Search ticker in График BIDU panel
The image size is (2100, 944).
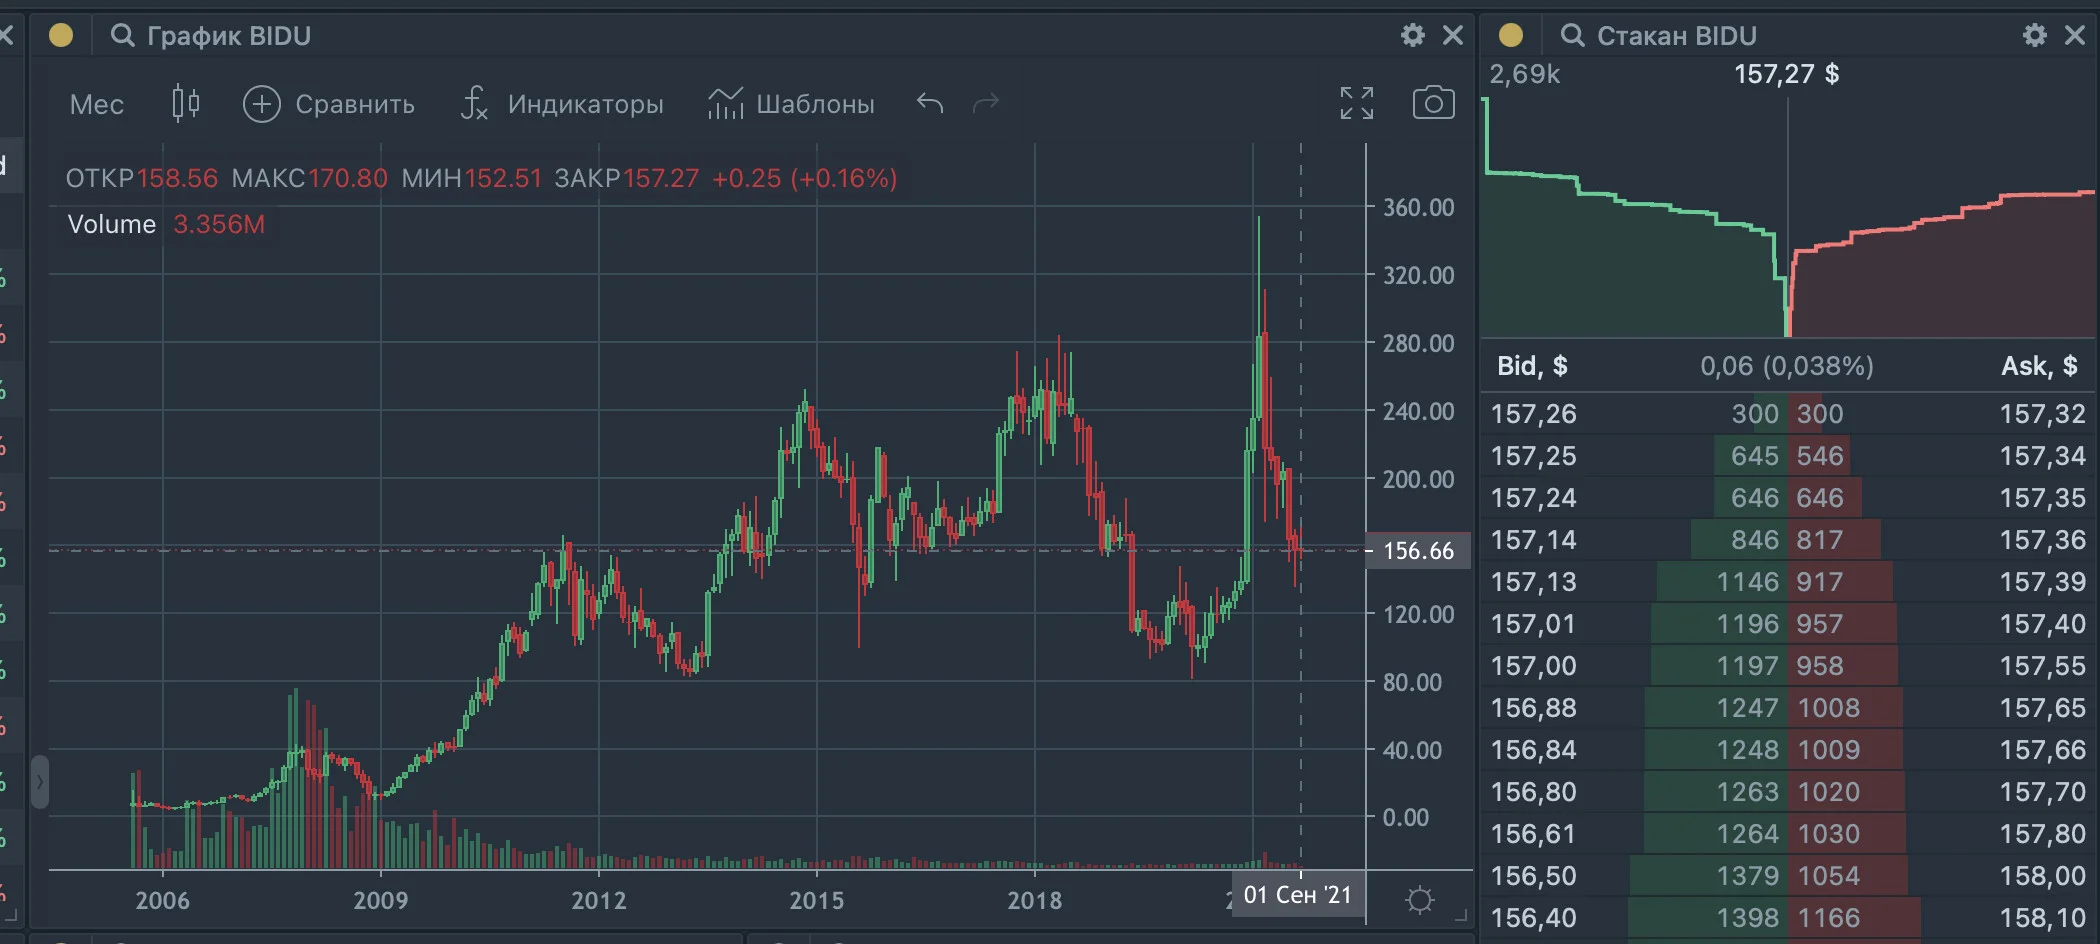coord(122,36)
